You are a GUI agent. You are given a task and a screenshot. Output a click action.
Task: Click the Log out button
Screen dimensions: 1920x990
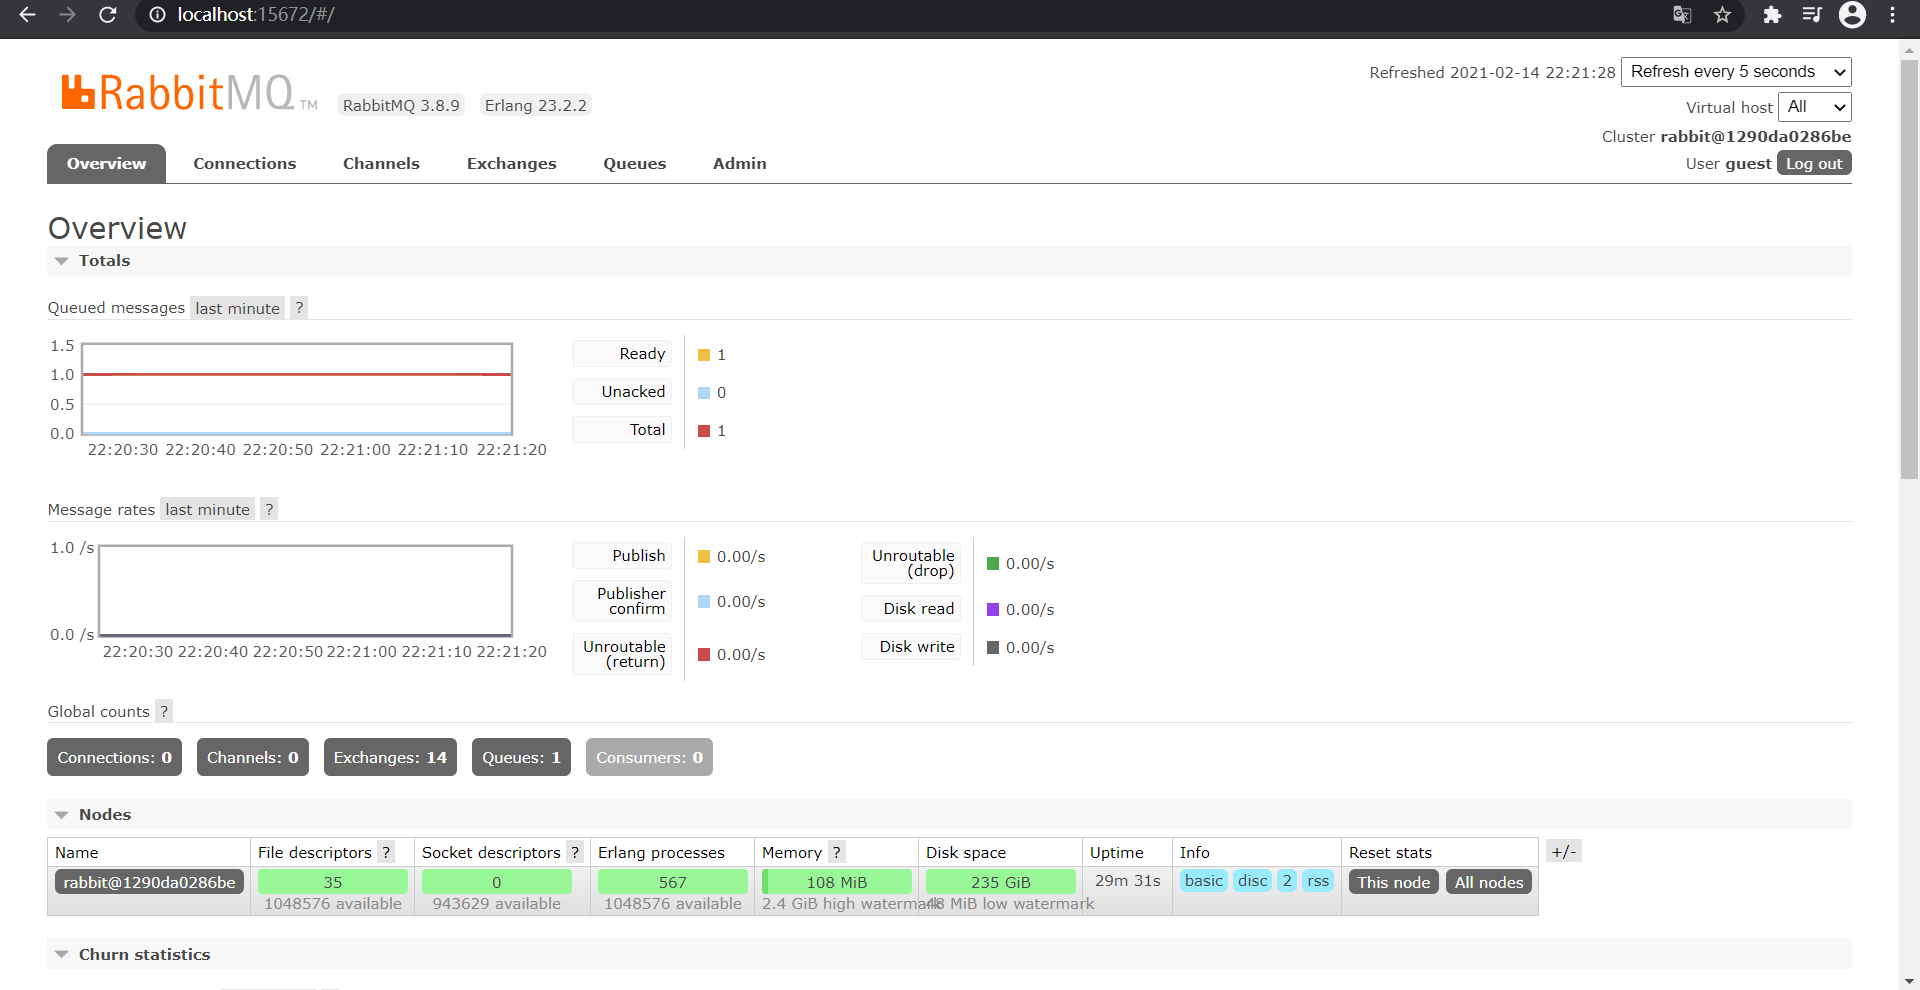tap(1814, 163)
